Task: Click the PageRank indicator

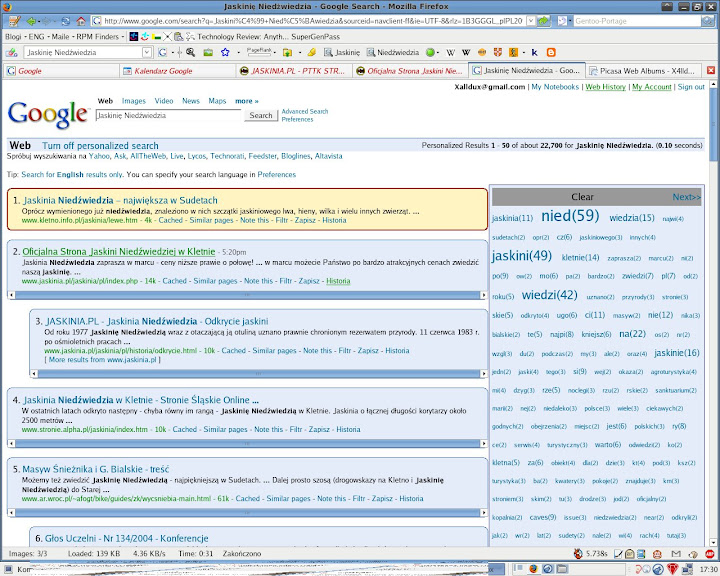Action: click(259, 52)
